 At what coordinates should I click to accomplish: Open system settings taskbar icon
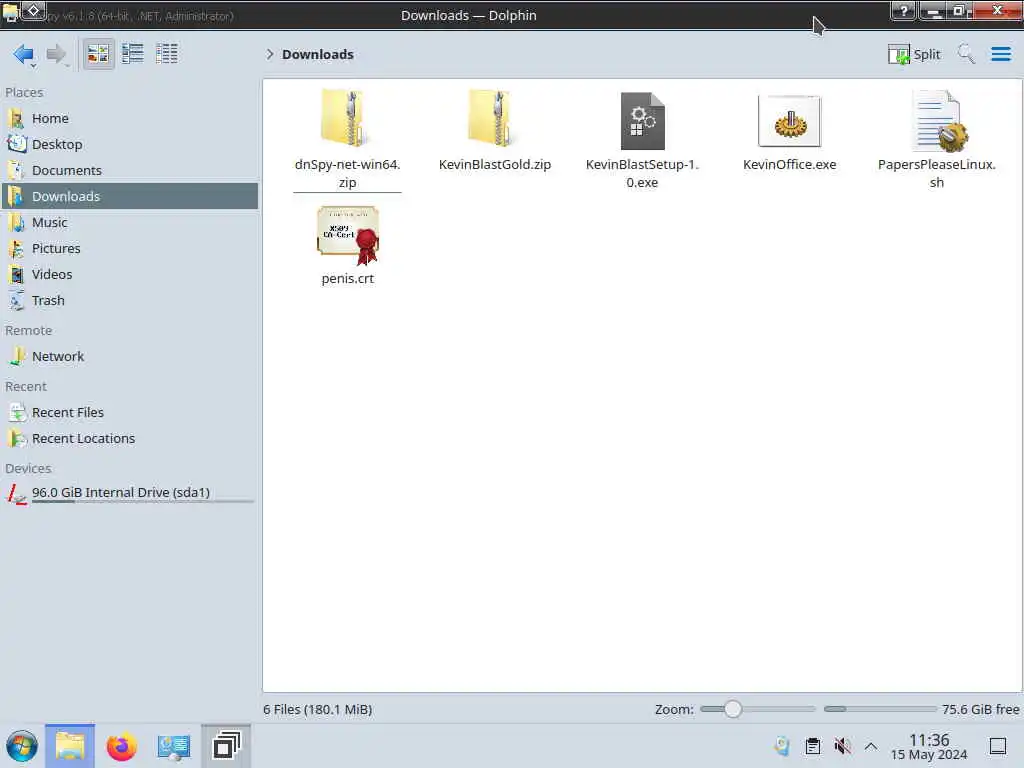[173, 746]
